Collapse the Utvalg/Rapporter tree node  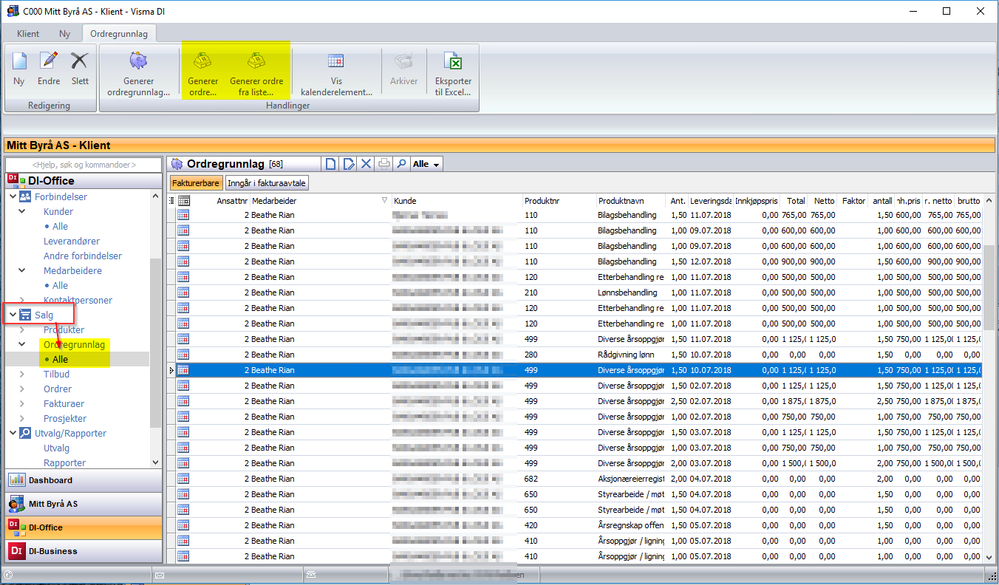[13, 433]
